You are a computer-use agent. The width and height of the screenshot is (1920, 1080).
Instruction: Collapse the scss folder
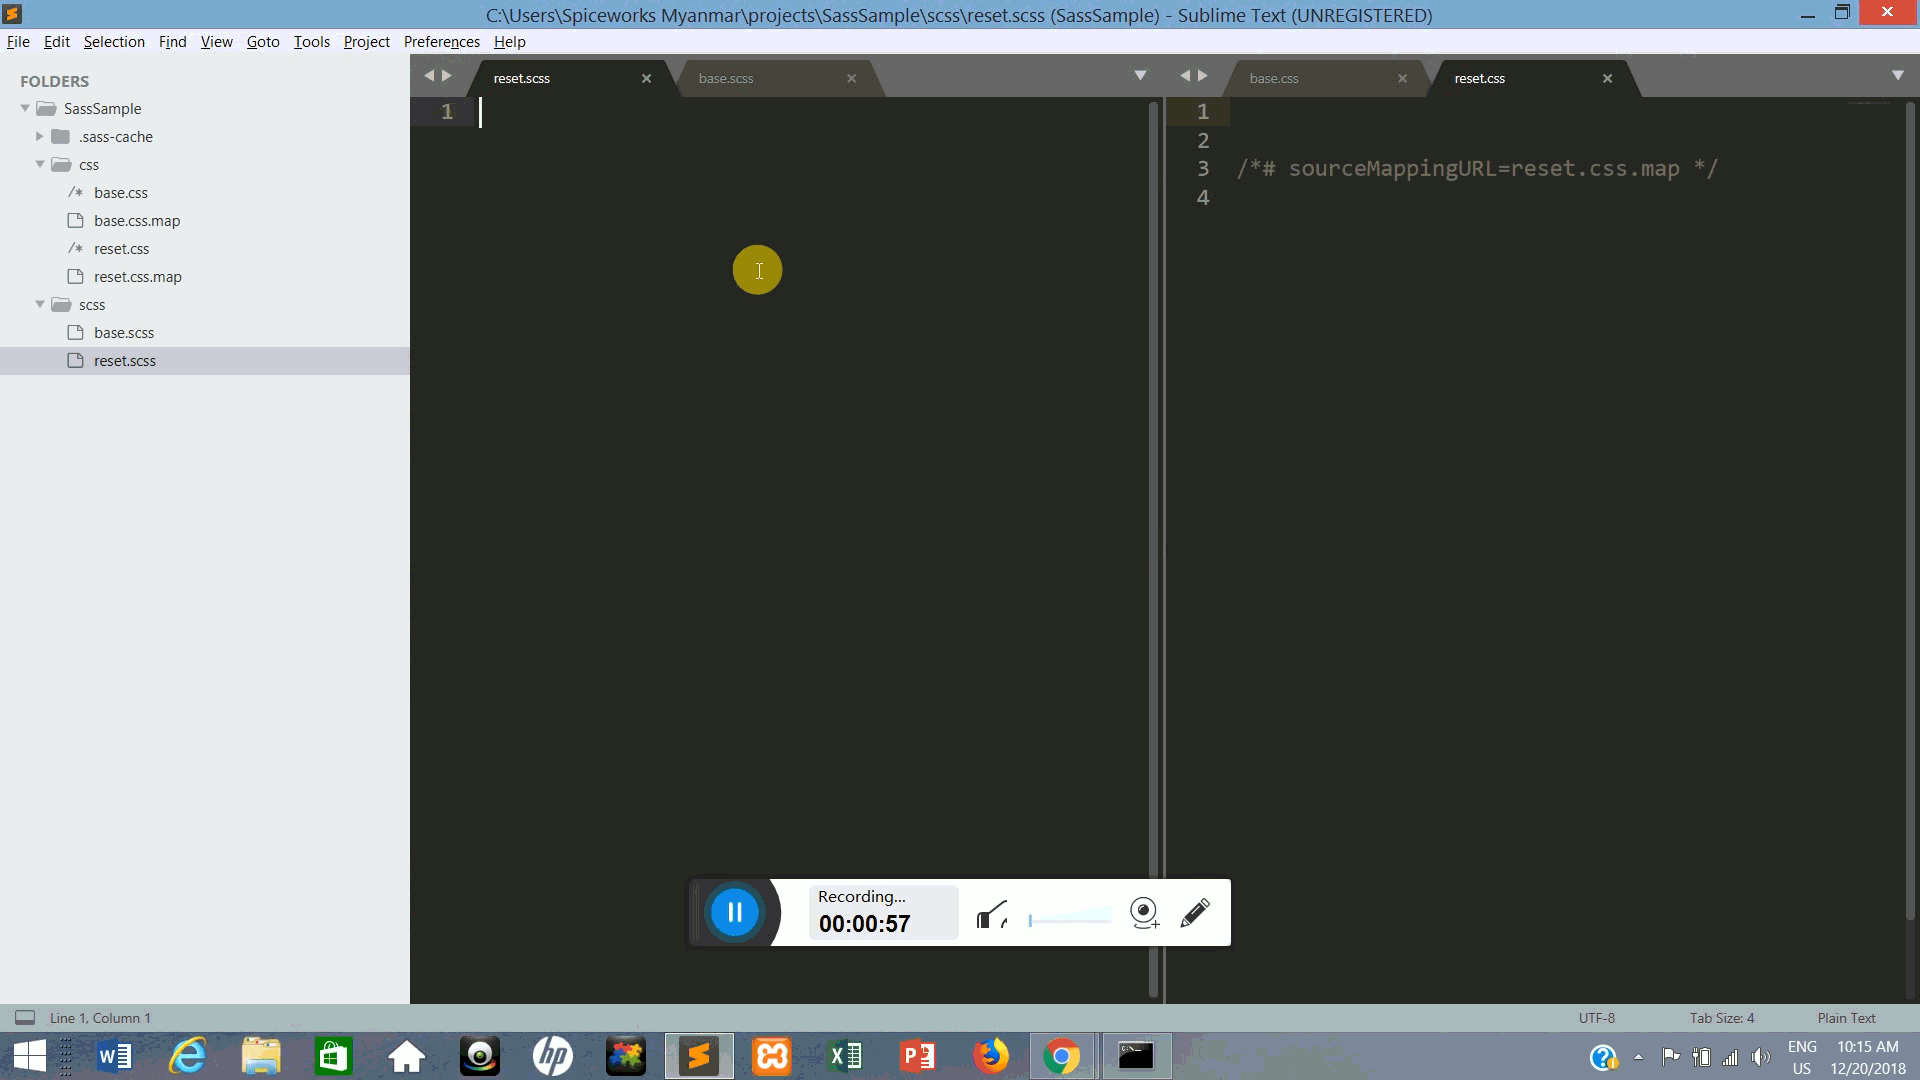(40, 304)
